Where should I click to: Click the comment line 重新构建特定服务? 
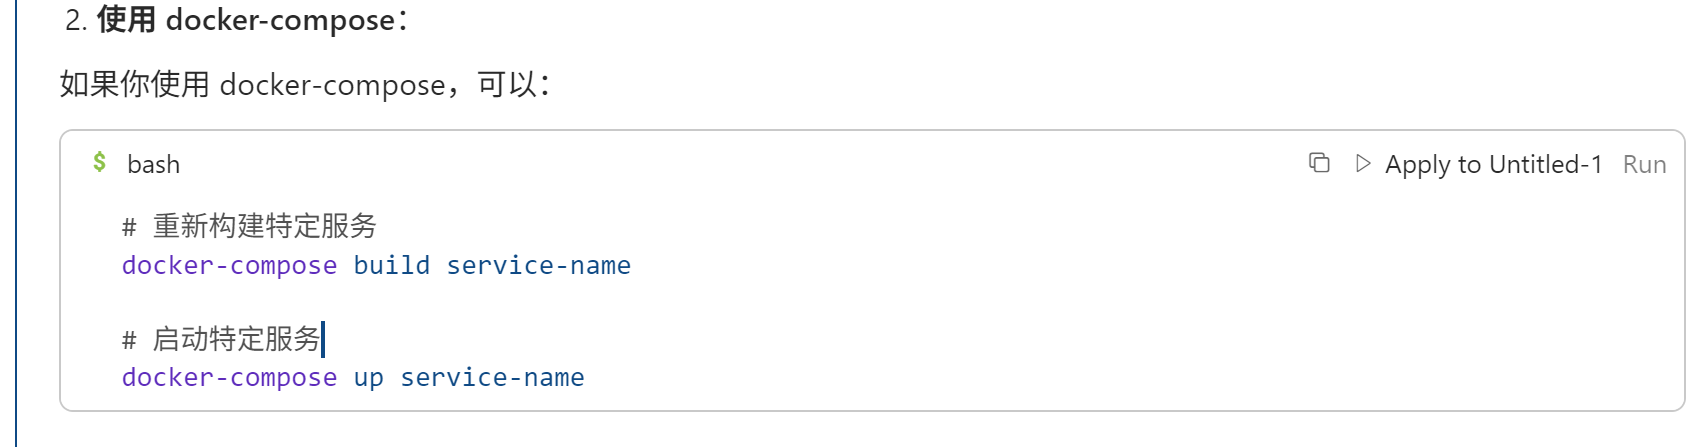(264, 226)
